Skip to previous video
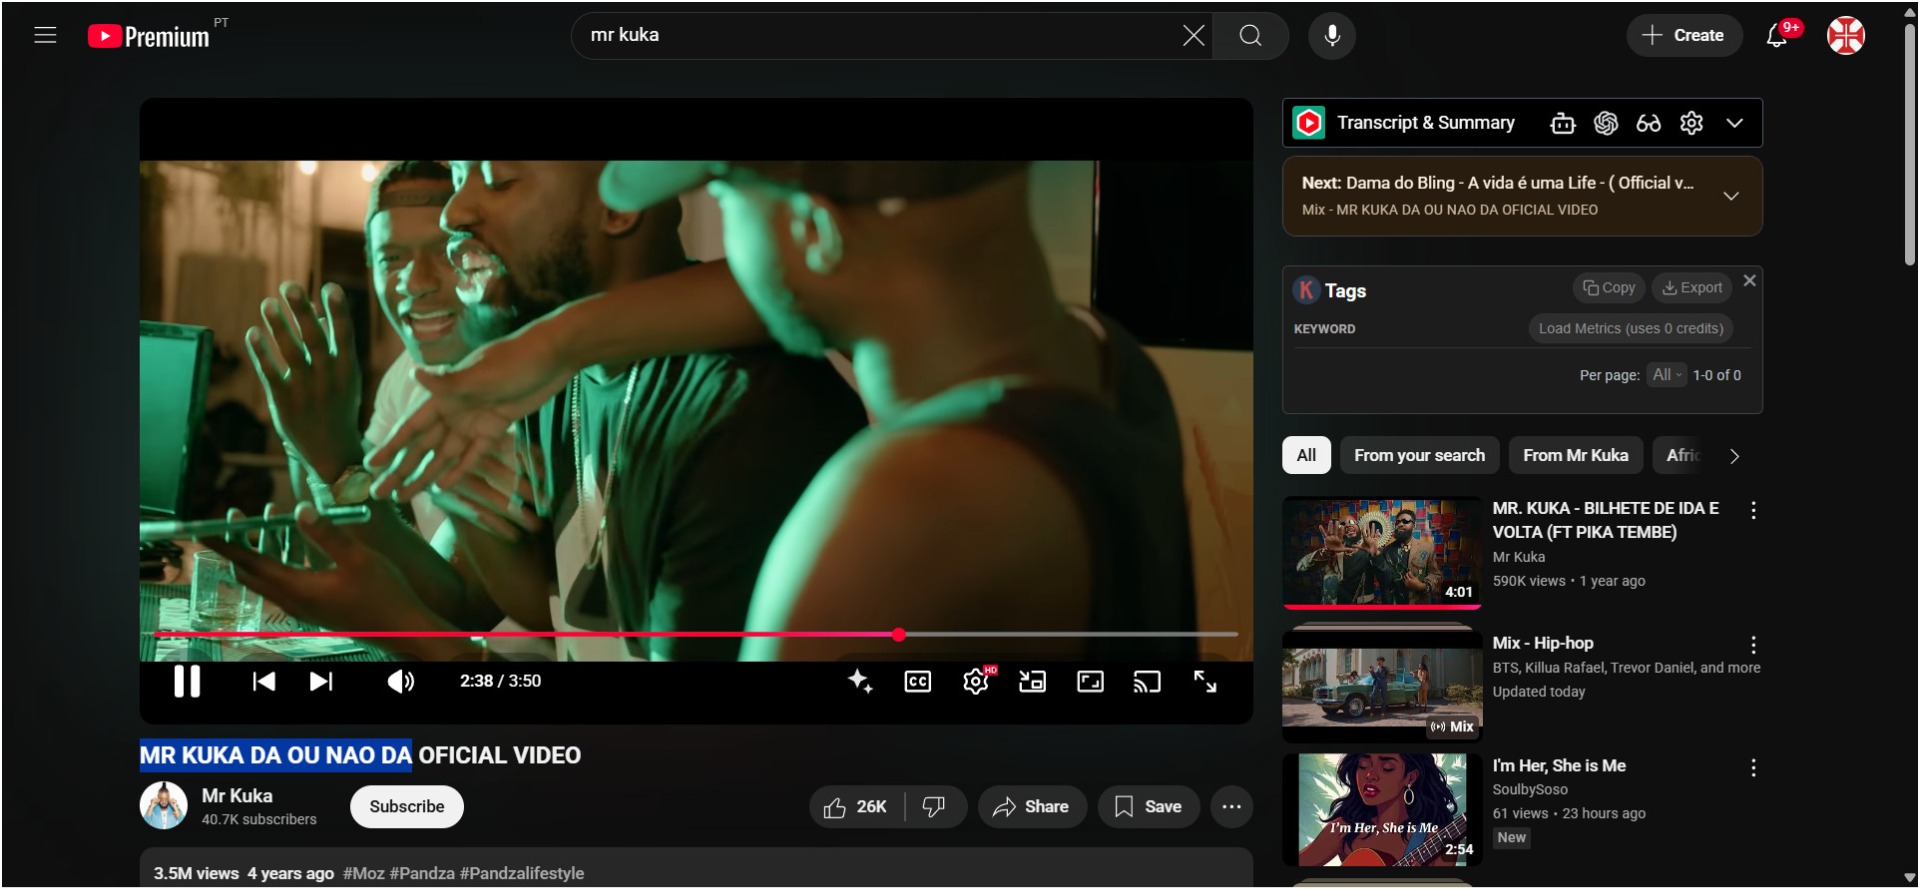Screen dimensions: 1920x889 click(x=264, y=681)
